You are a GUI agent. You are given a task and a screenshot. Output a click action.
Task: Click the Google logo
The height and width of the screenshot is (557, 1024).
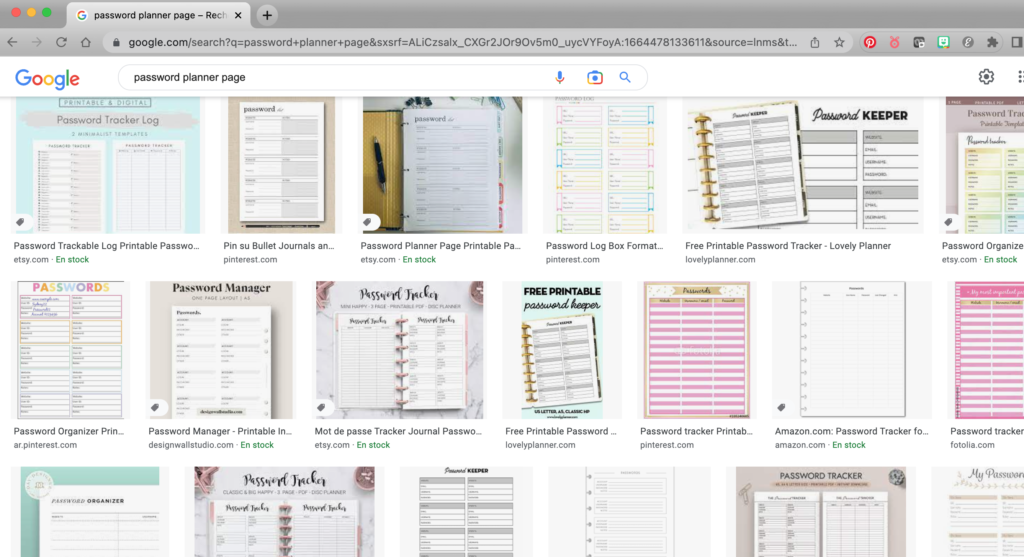pyautogui.click(x=47, y=79)
